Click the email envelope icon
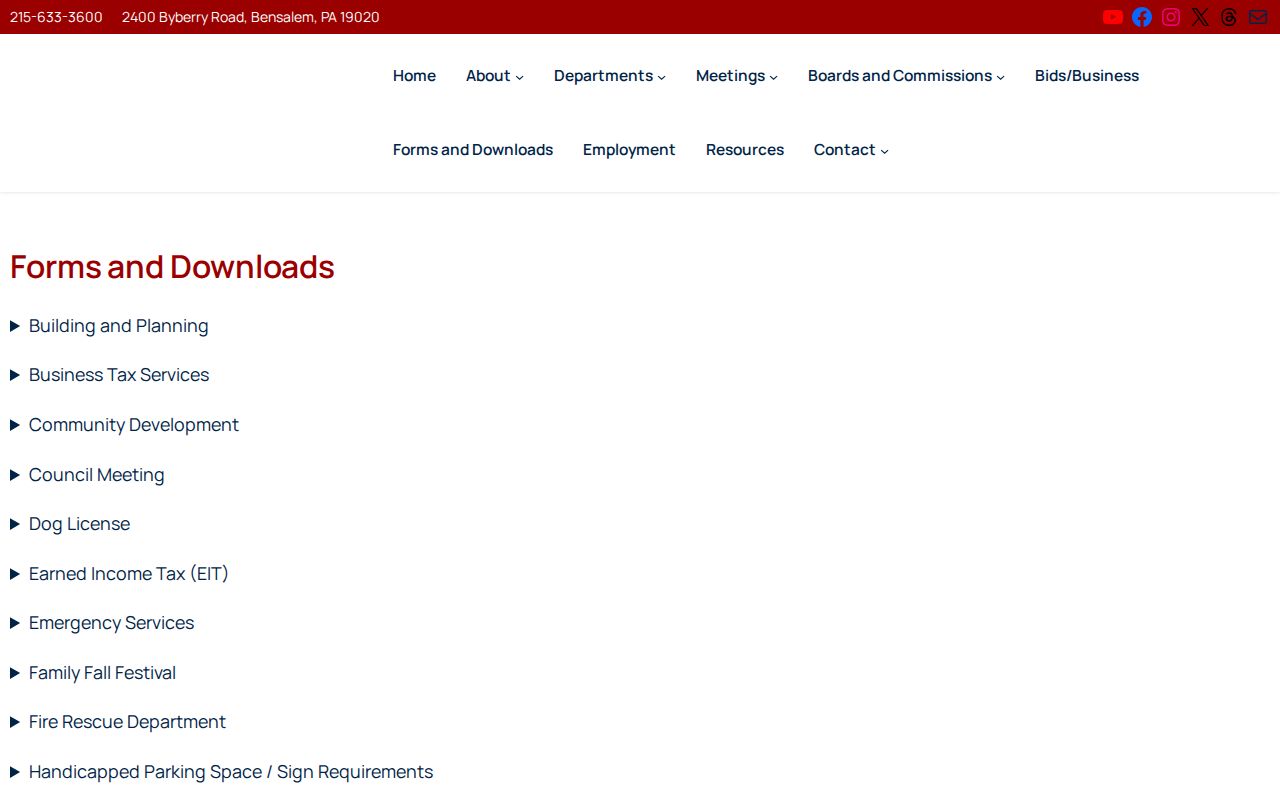1280x800 pixels. [1258, 17]
